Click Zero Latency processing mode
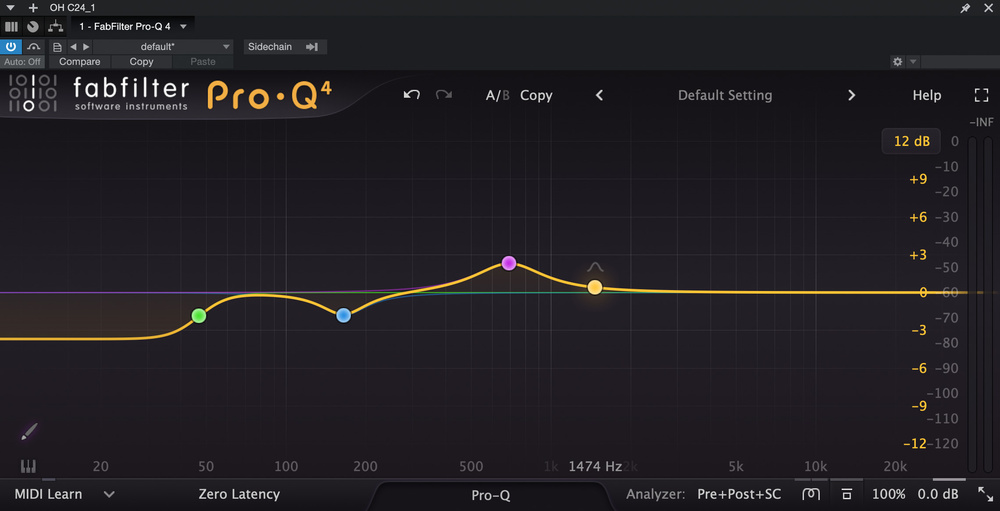This screenshot has height=511, width=1000. click(239, 494)
